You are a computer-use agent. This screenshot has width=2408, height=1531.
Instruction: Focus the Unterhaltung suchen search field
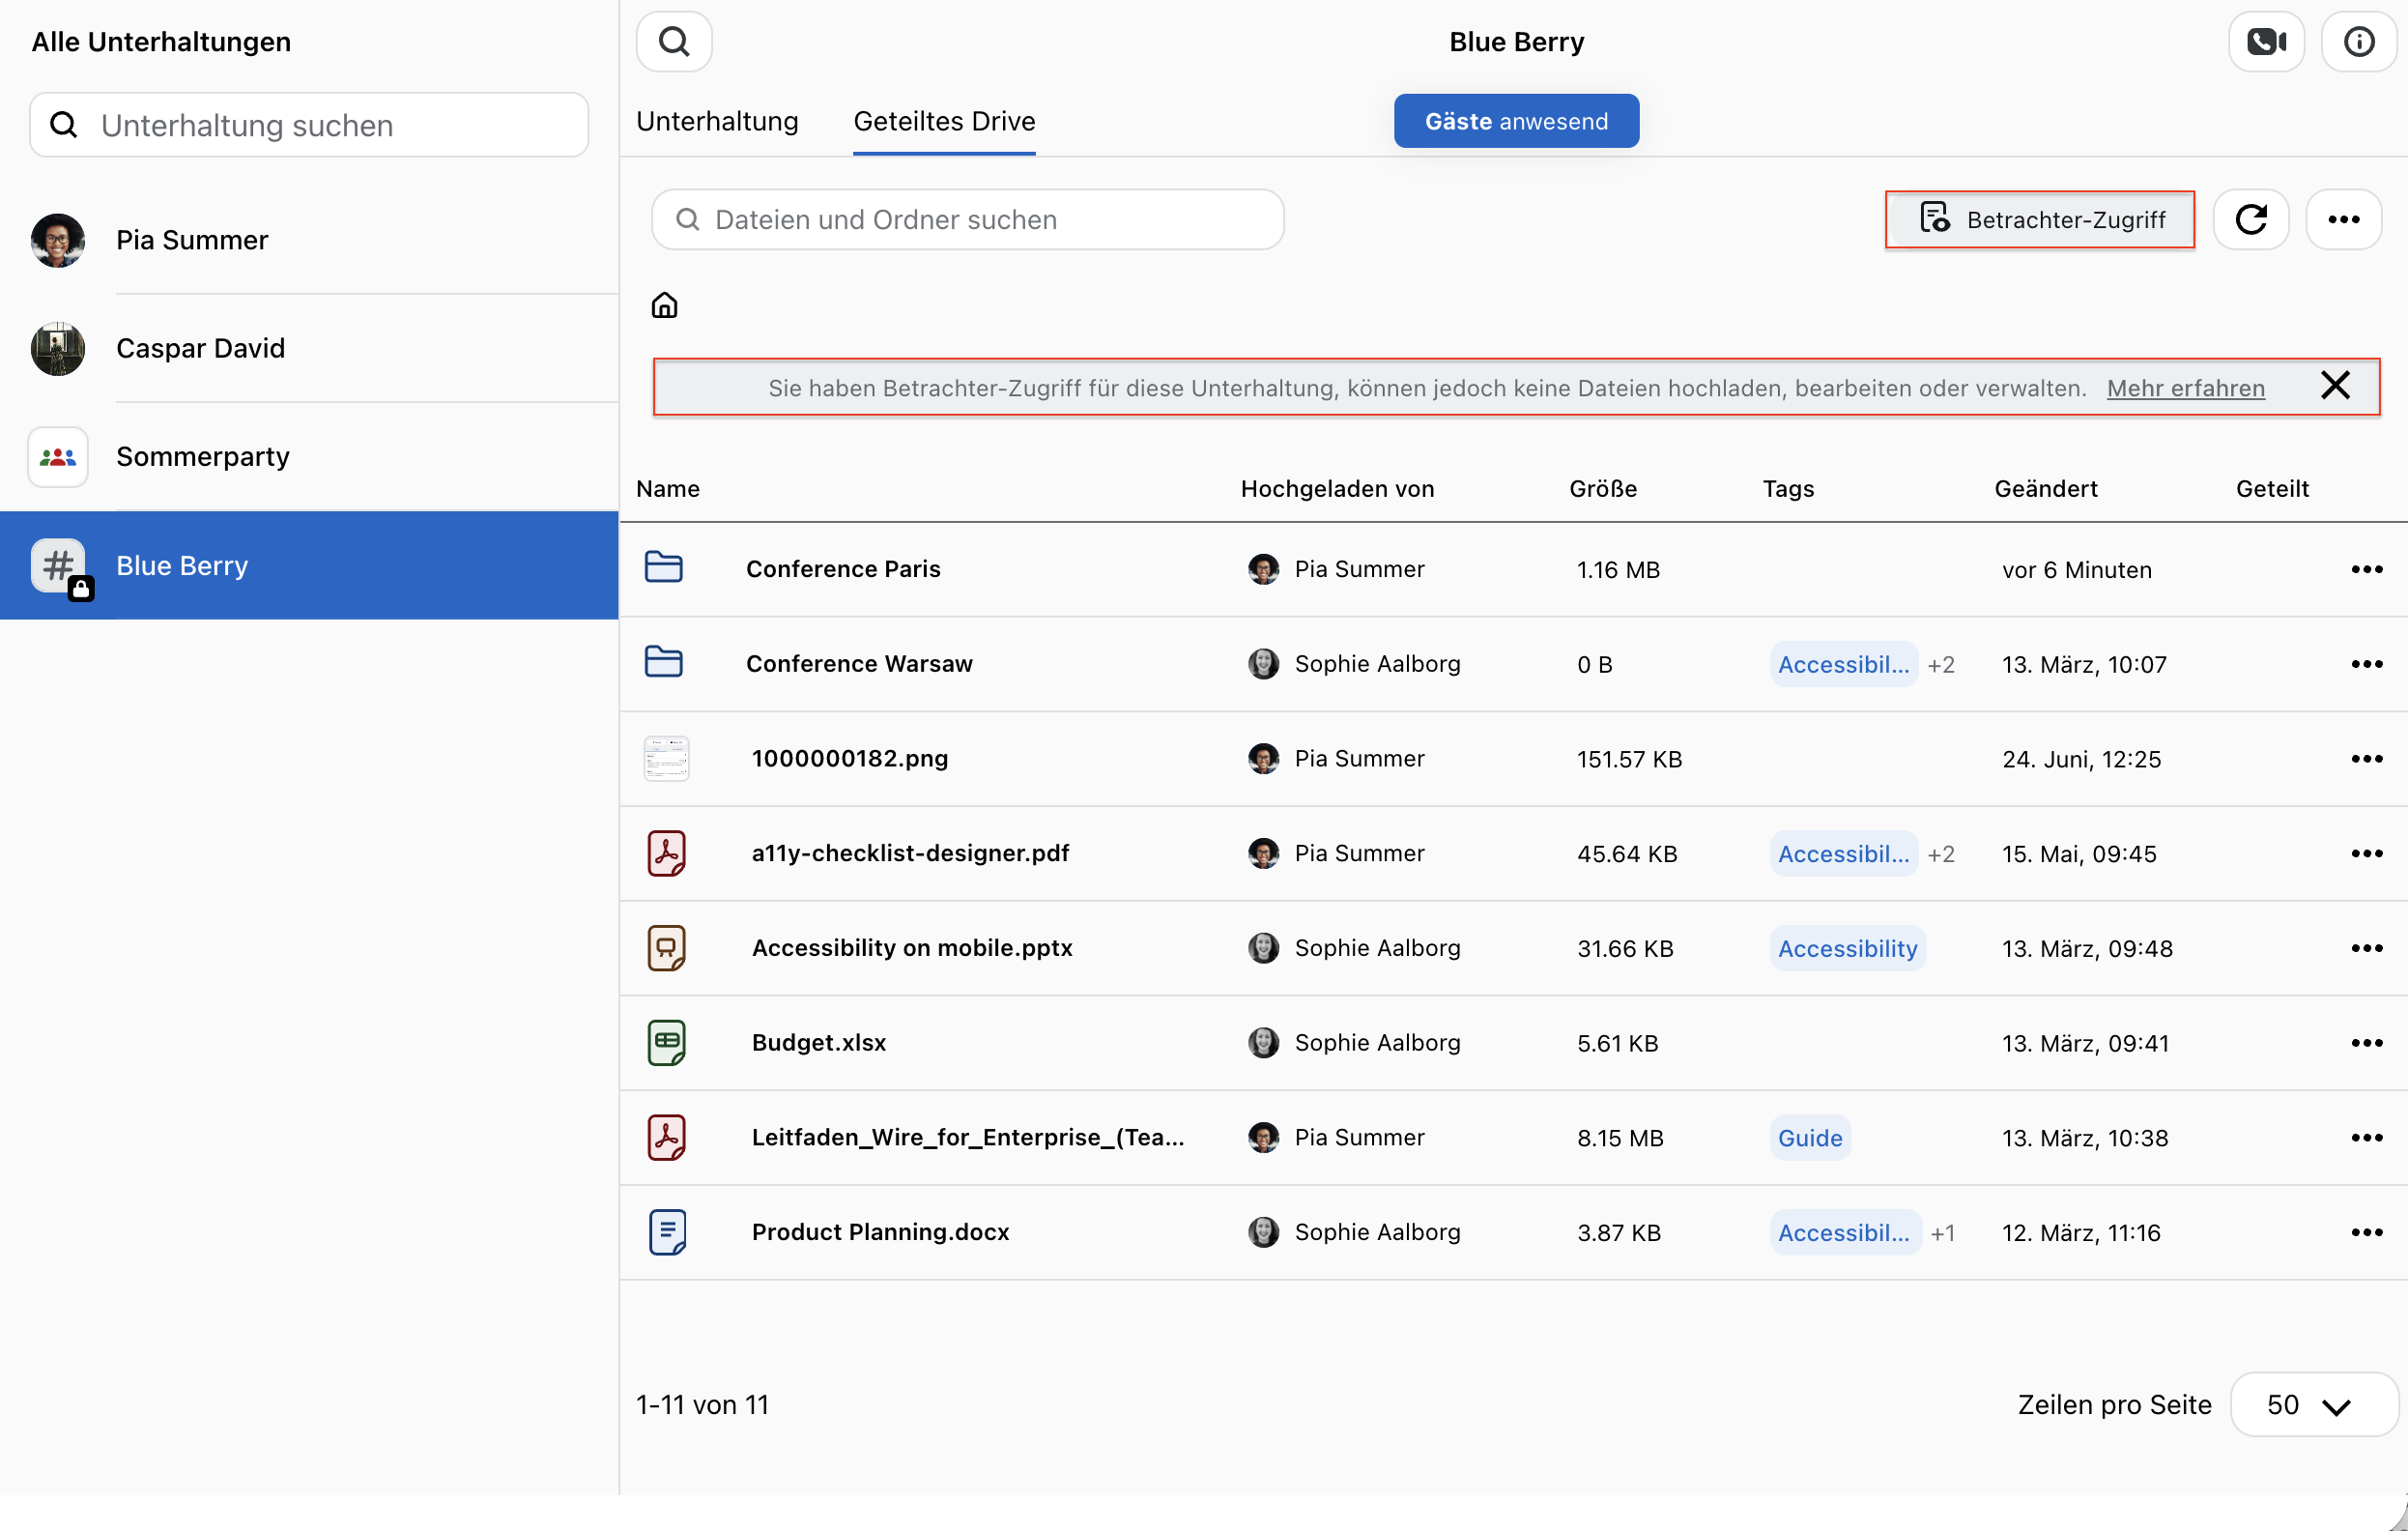309,125
